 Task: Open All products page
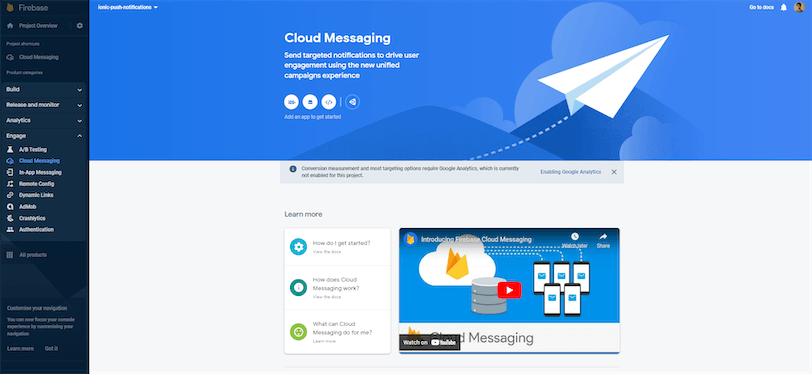pos(33,255)
